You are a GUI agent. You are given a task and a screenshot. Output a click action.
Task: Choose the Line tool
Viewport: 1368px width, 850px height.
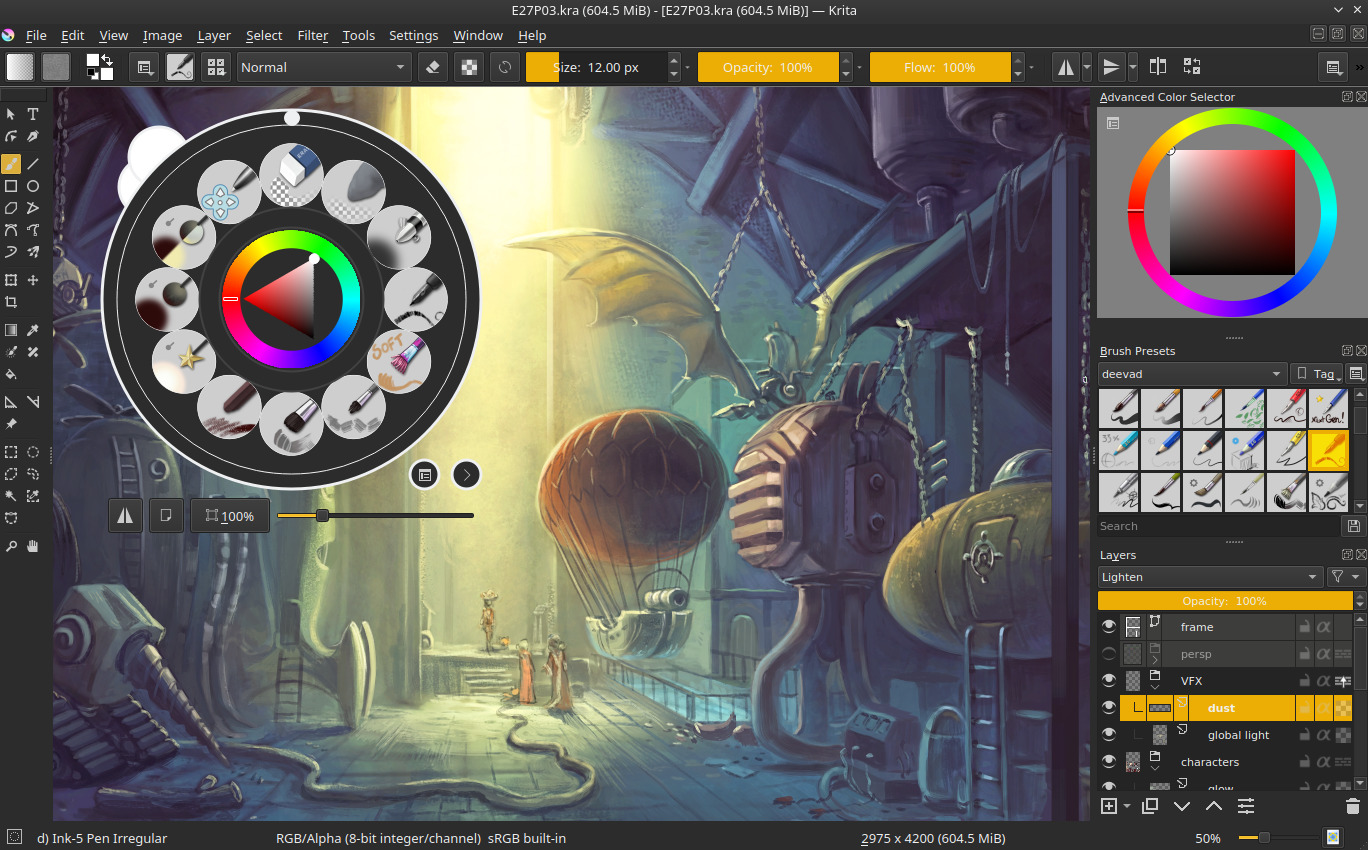[33, 163]
